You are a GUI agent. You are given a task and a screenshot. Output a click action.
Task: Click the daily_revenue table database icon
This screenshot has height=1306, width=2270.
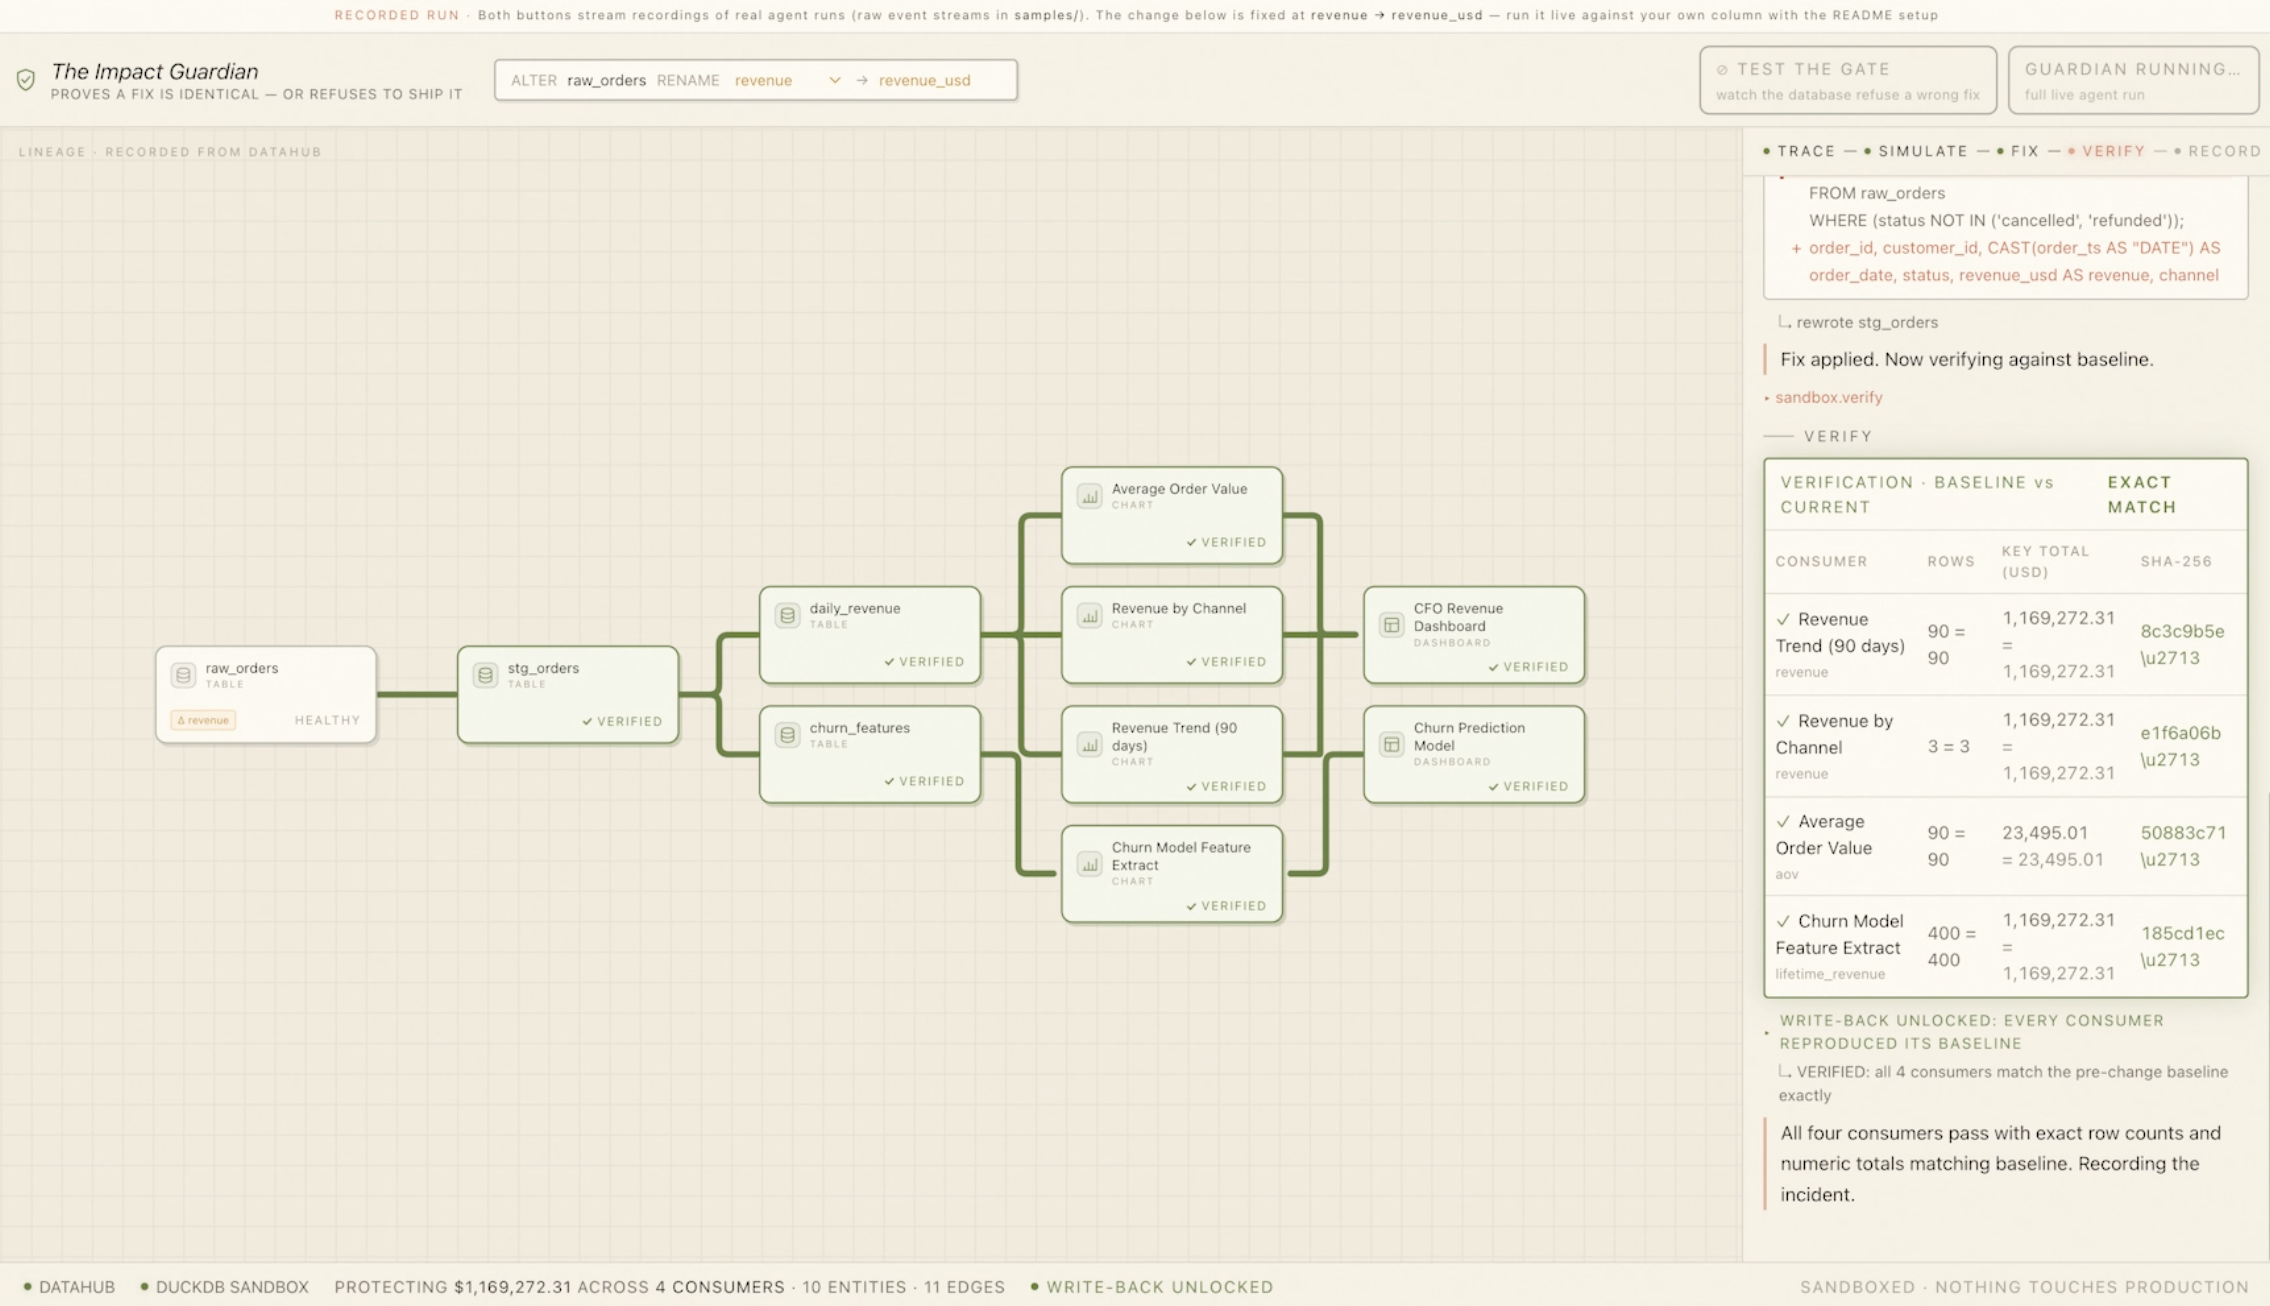(x=787, y=615)
